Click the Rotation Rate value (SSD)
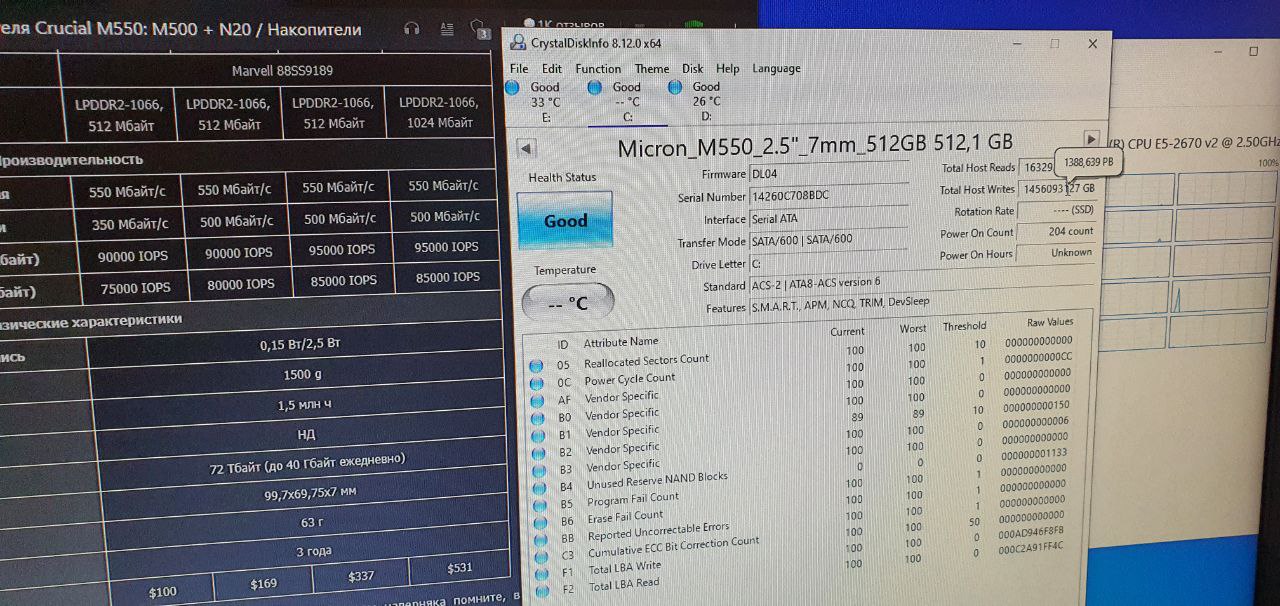This screenshot has width=1280, height=606. point(1057,210)
